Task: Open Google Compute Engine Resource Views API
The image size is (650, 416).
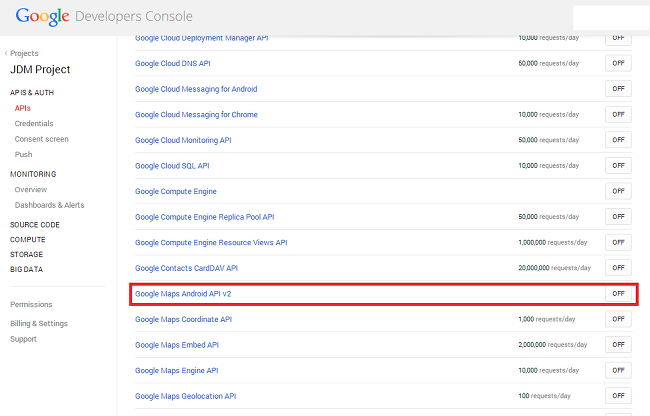Action: (x=211, y=243)
